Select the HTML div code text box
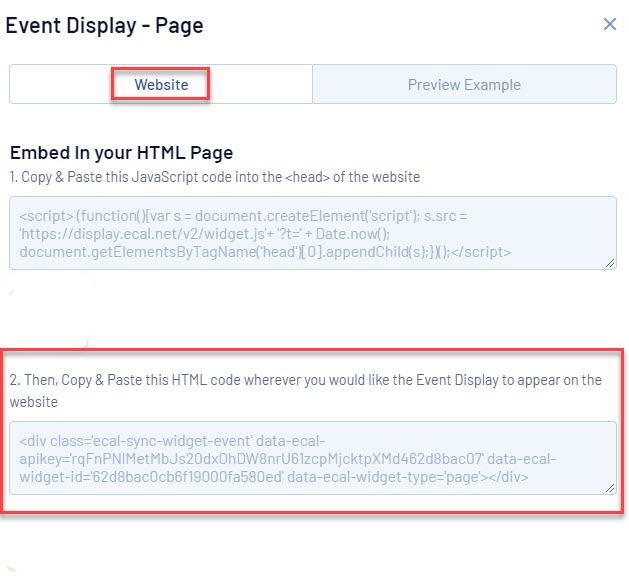Viewport: 629px width, 585px height. (313, 458)
